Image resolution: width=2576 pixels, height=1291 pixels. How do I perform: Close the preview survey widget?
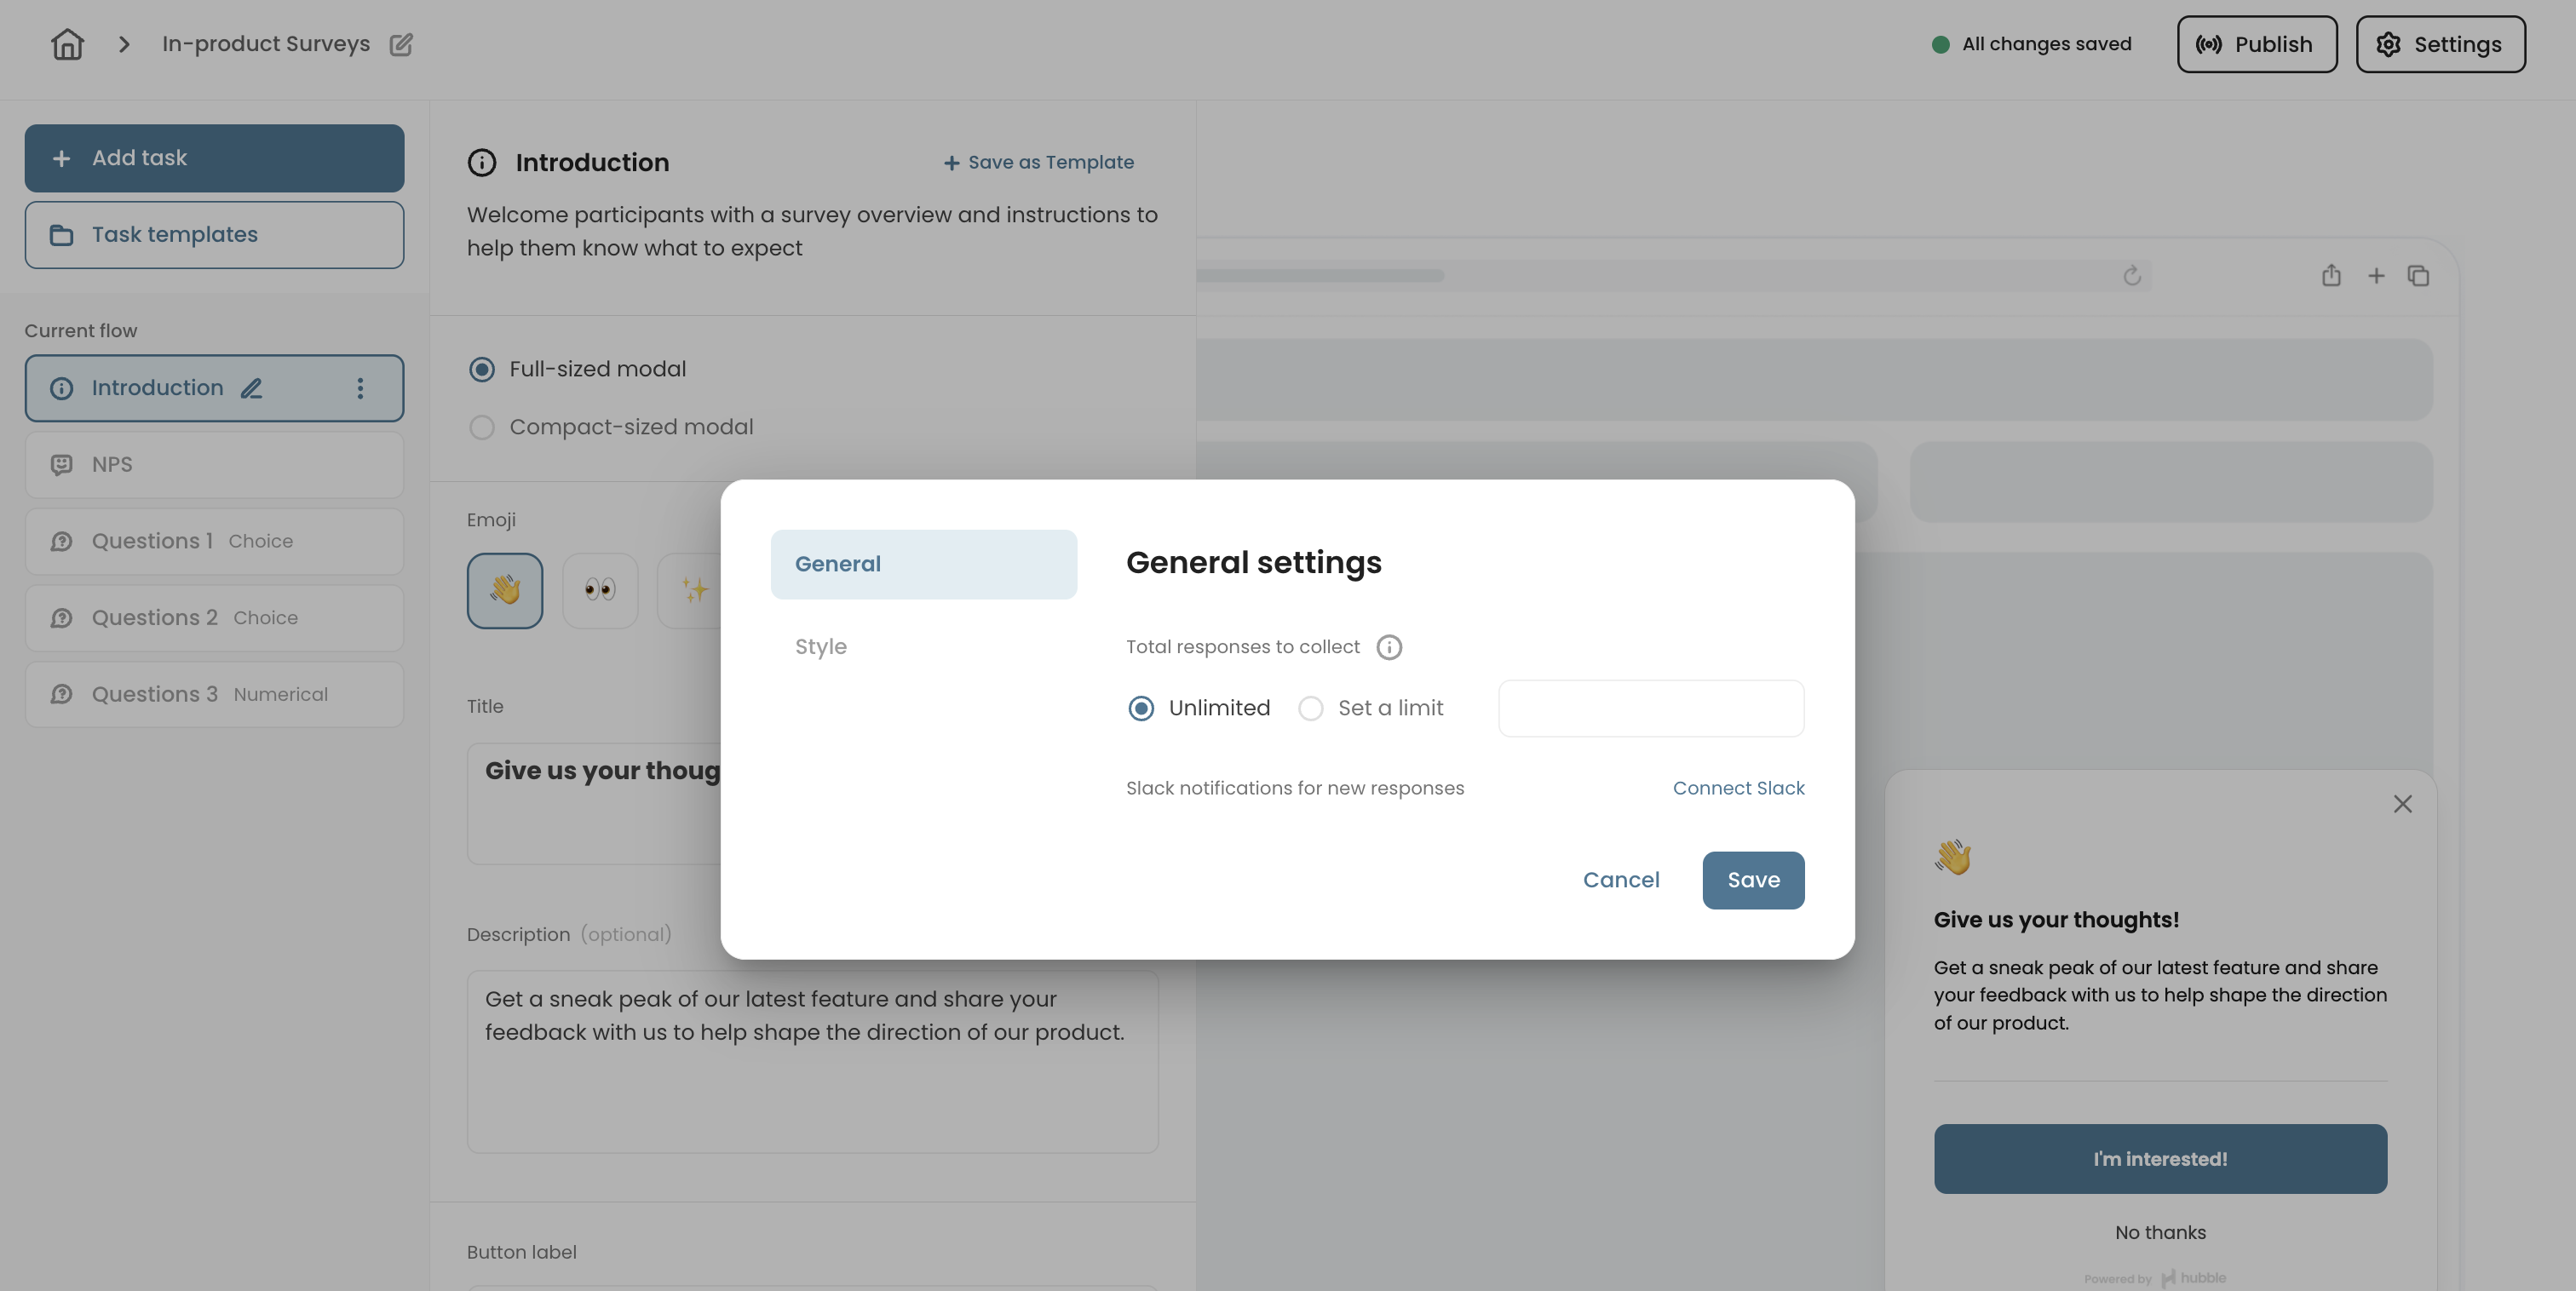[2402, 804]
